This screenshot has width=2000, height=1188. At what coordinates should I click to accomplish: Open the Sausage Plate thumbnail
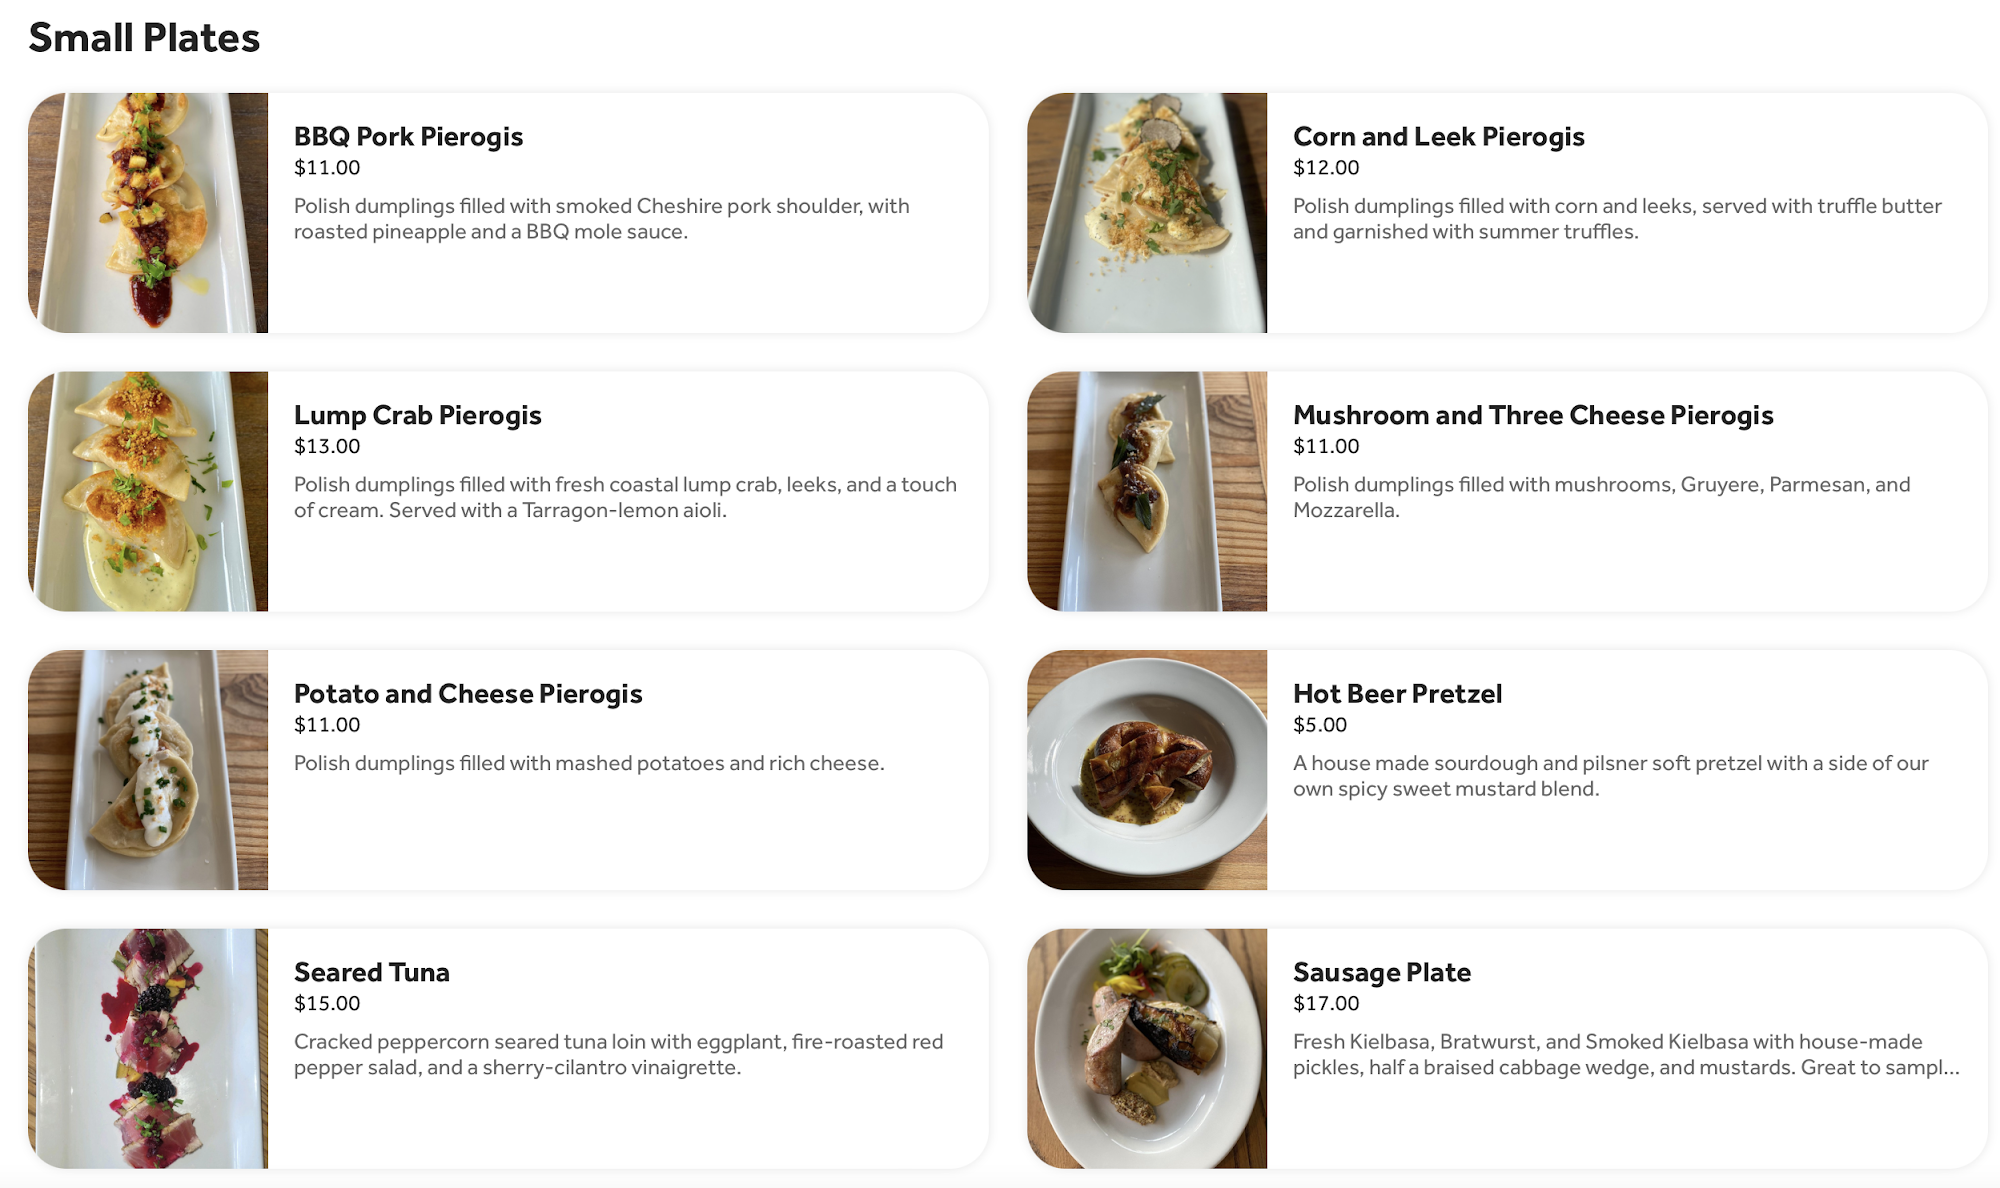1147,1048
